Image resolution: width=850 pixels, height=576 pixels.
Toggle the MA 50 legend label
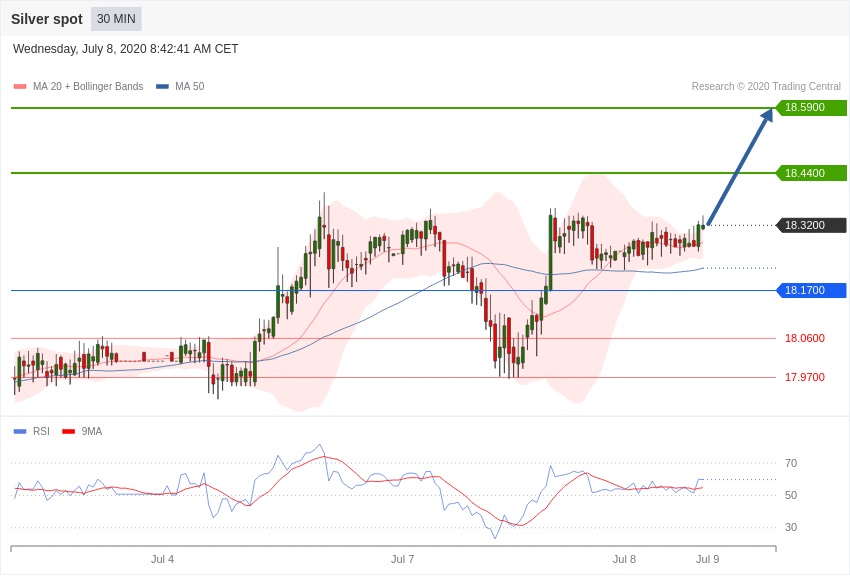click(x=190, y=87)
